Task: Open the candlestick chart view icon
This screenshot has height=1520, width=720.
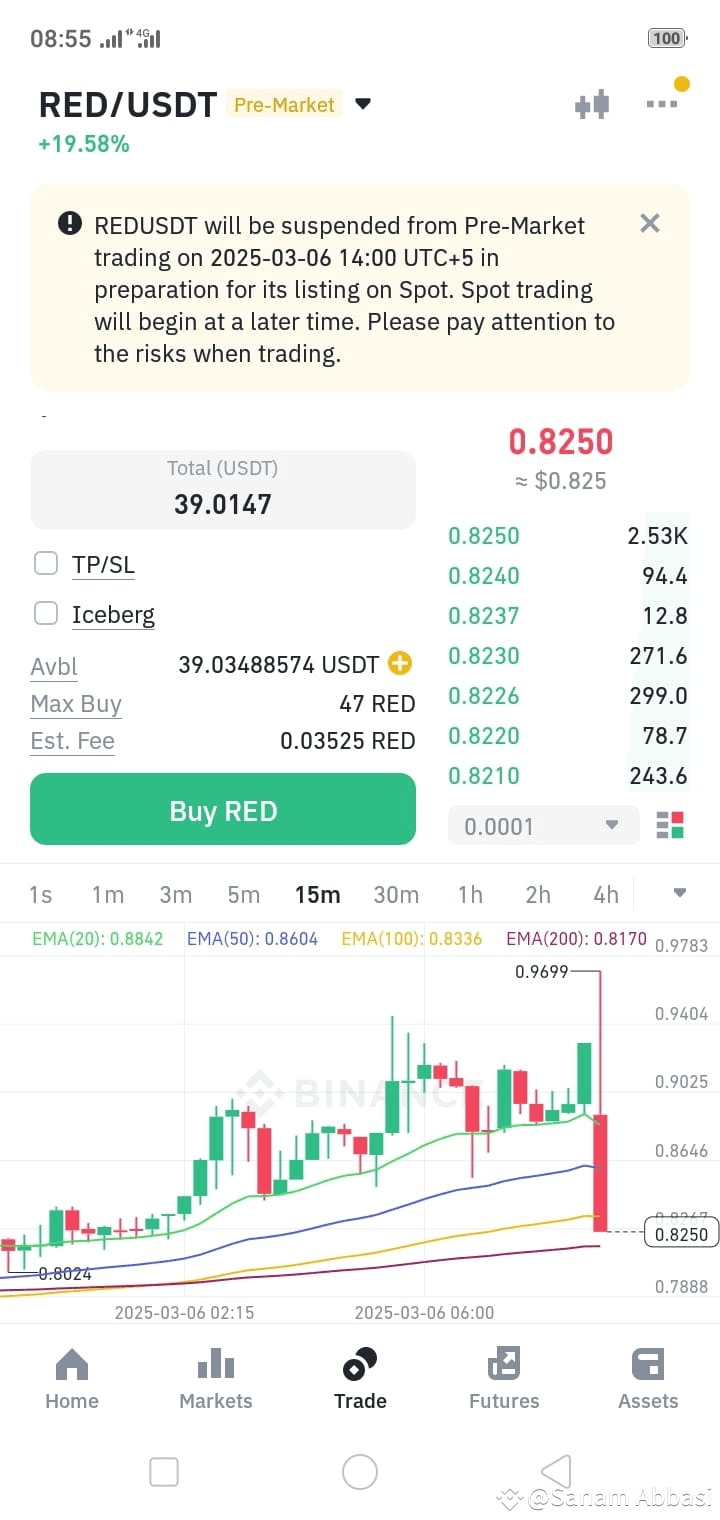Action: pyautogui.click(x=592, y=104)
